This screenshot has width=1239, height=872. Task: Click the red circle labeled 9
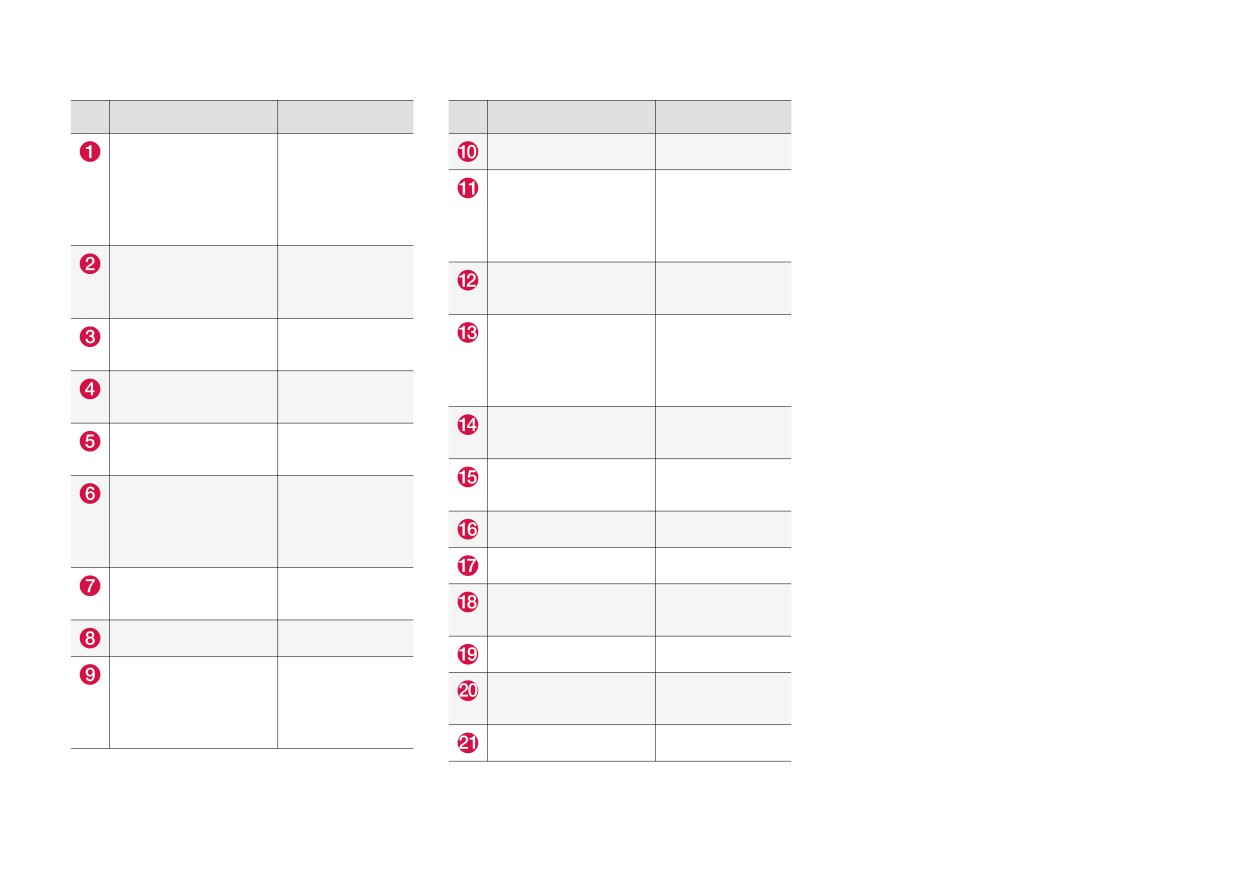click(90, 674)
